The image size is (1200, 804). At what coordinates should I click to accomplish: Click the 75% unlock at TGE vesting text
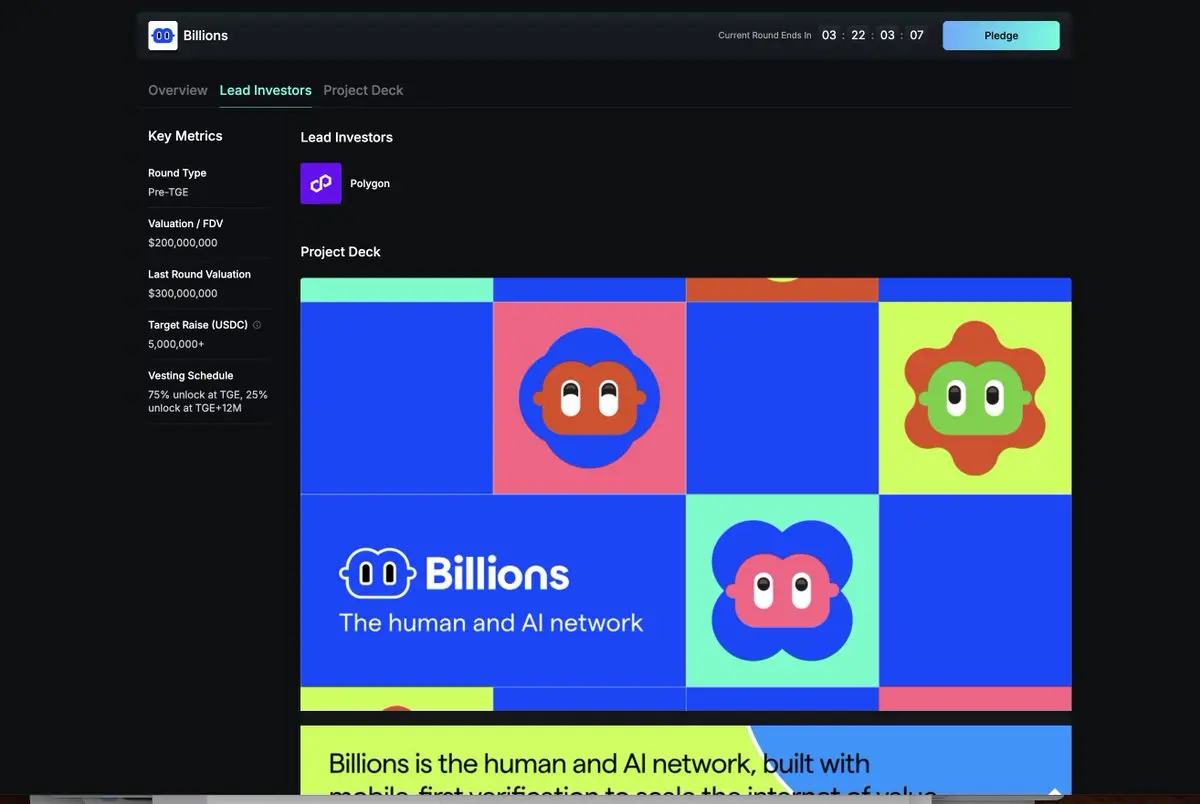click(x=208, y=401)
